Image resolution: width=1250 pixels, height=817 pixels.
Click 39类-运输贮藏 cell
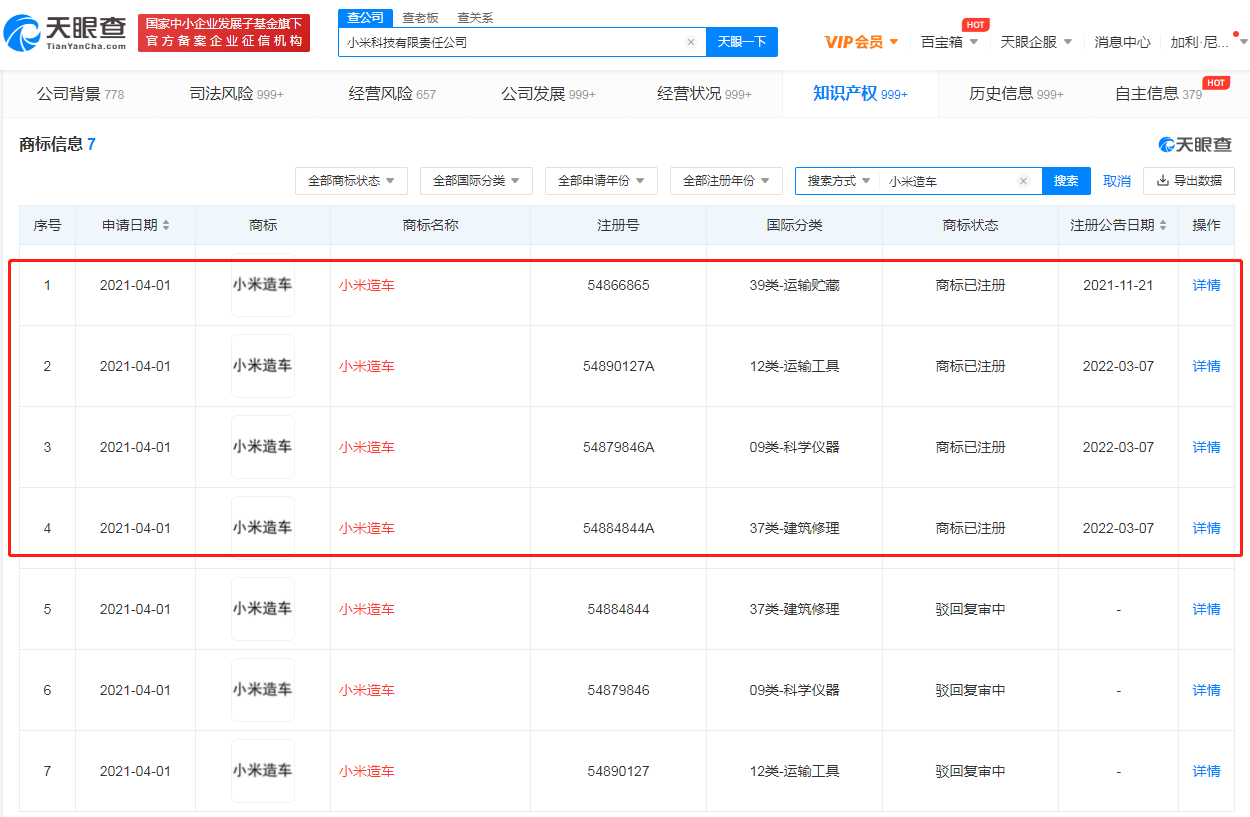(794, 285)
